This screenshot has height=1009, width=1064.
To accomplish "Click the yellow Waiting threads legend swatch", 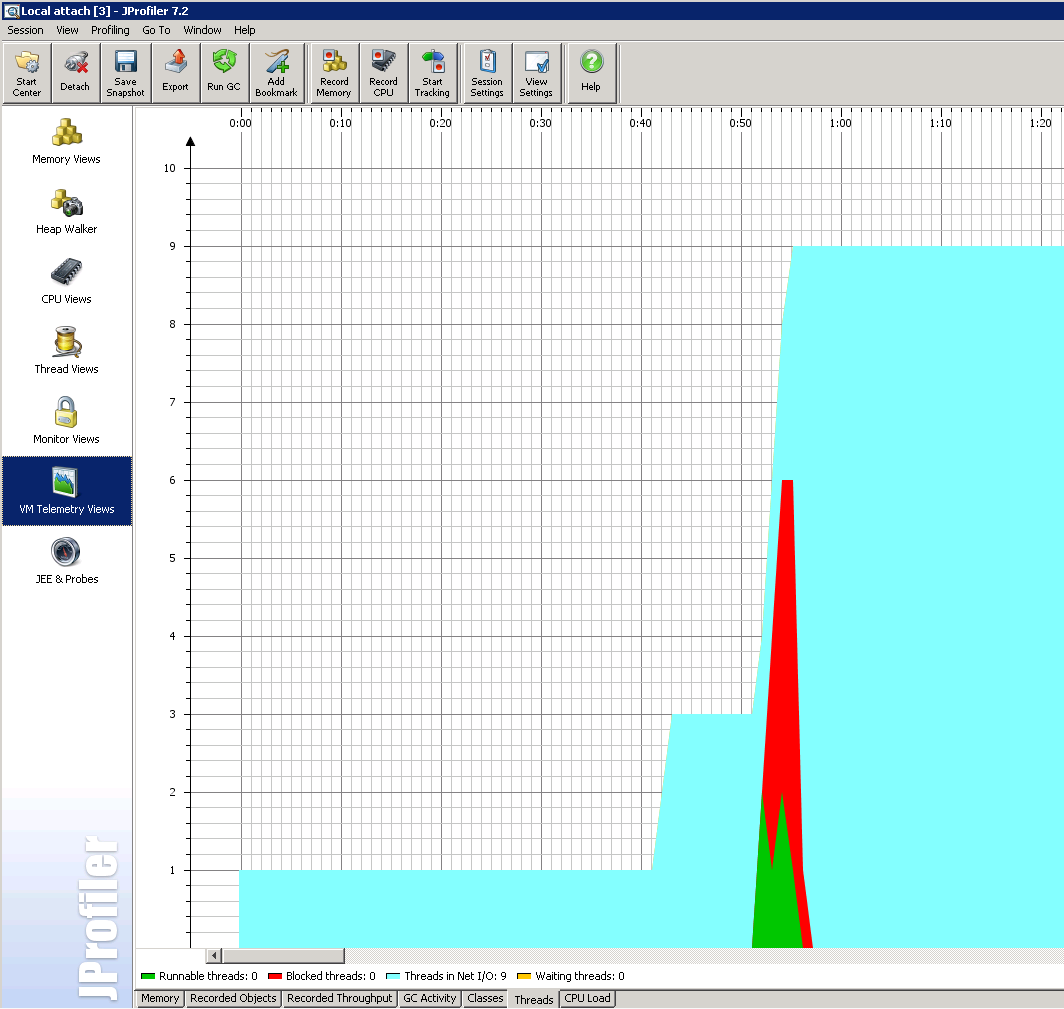I will [524, 976].
